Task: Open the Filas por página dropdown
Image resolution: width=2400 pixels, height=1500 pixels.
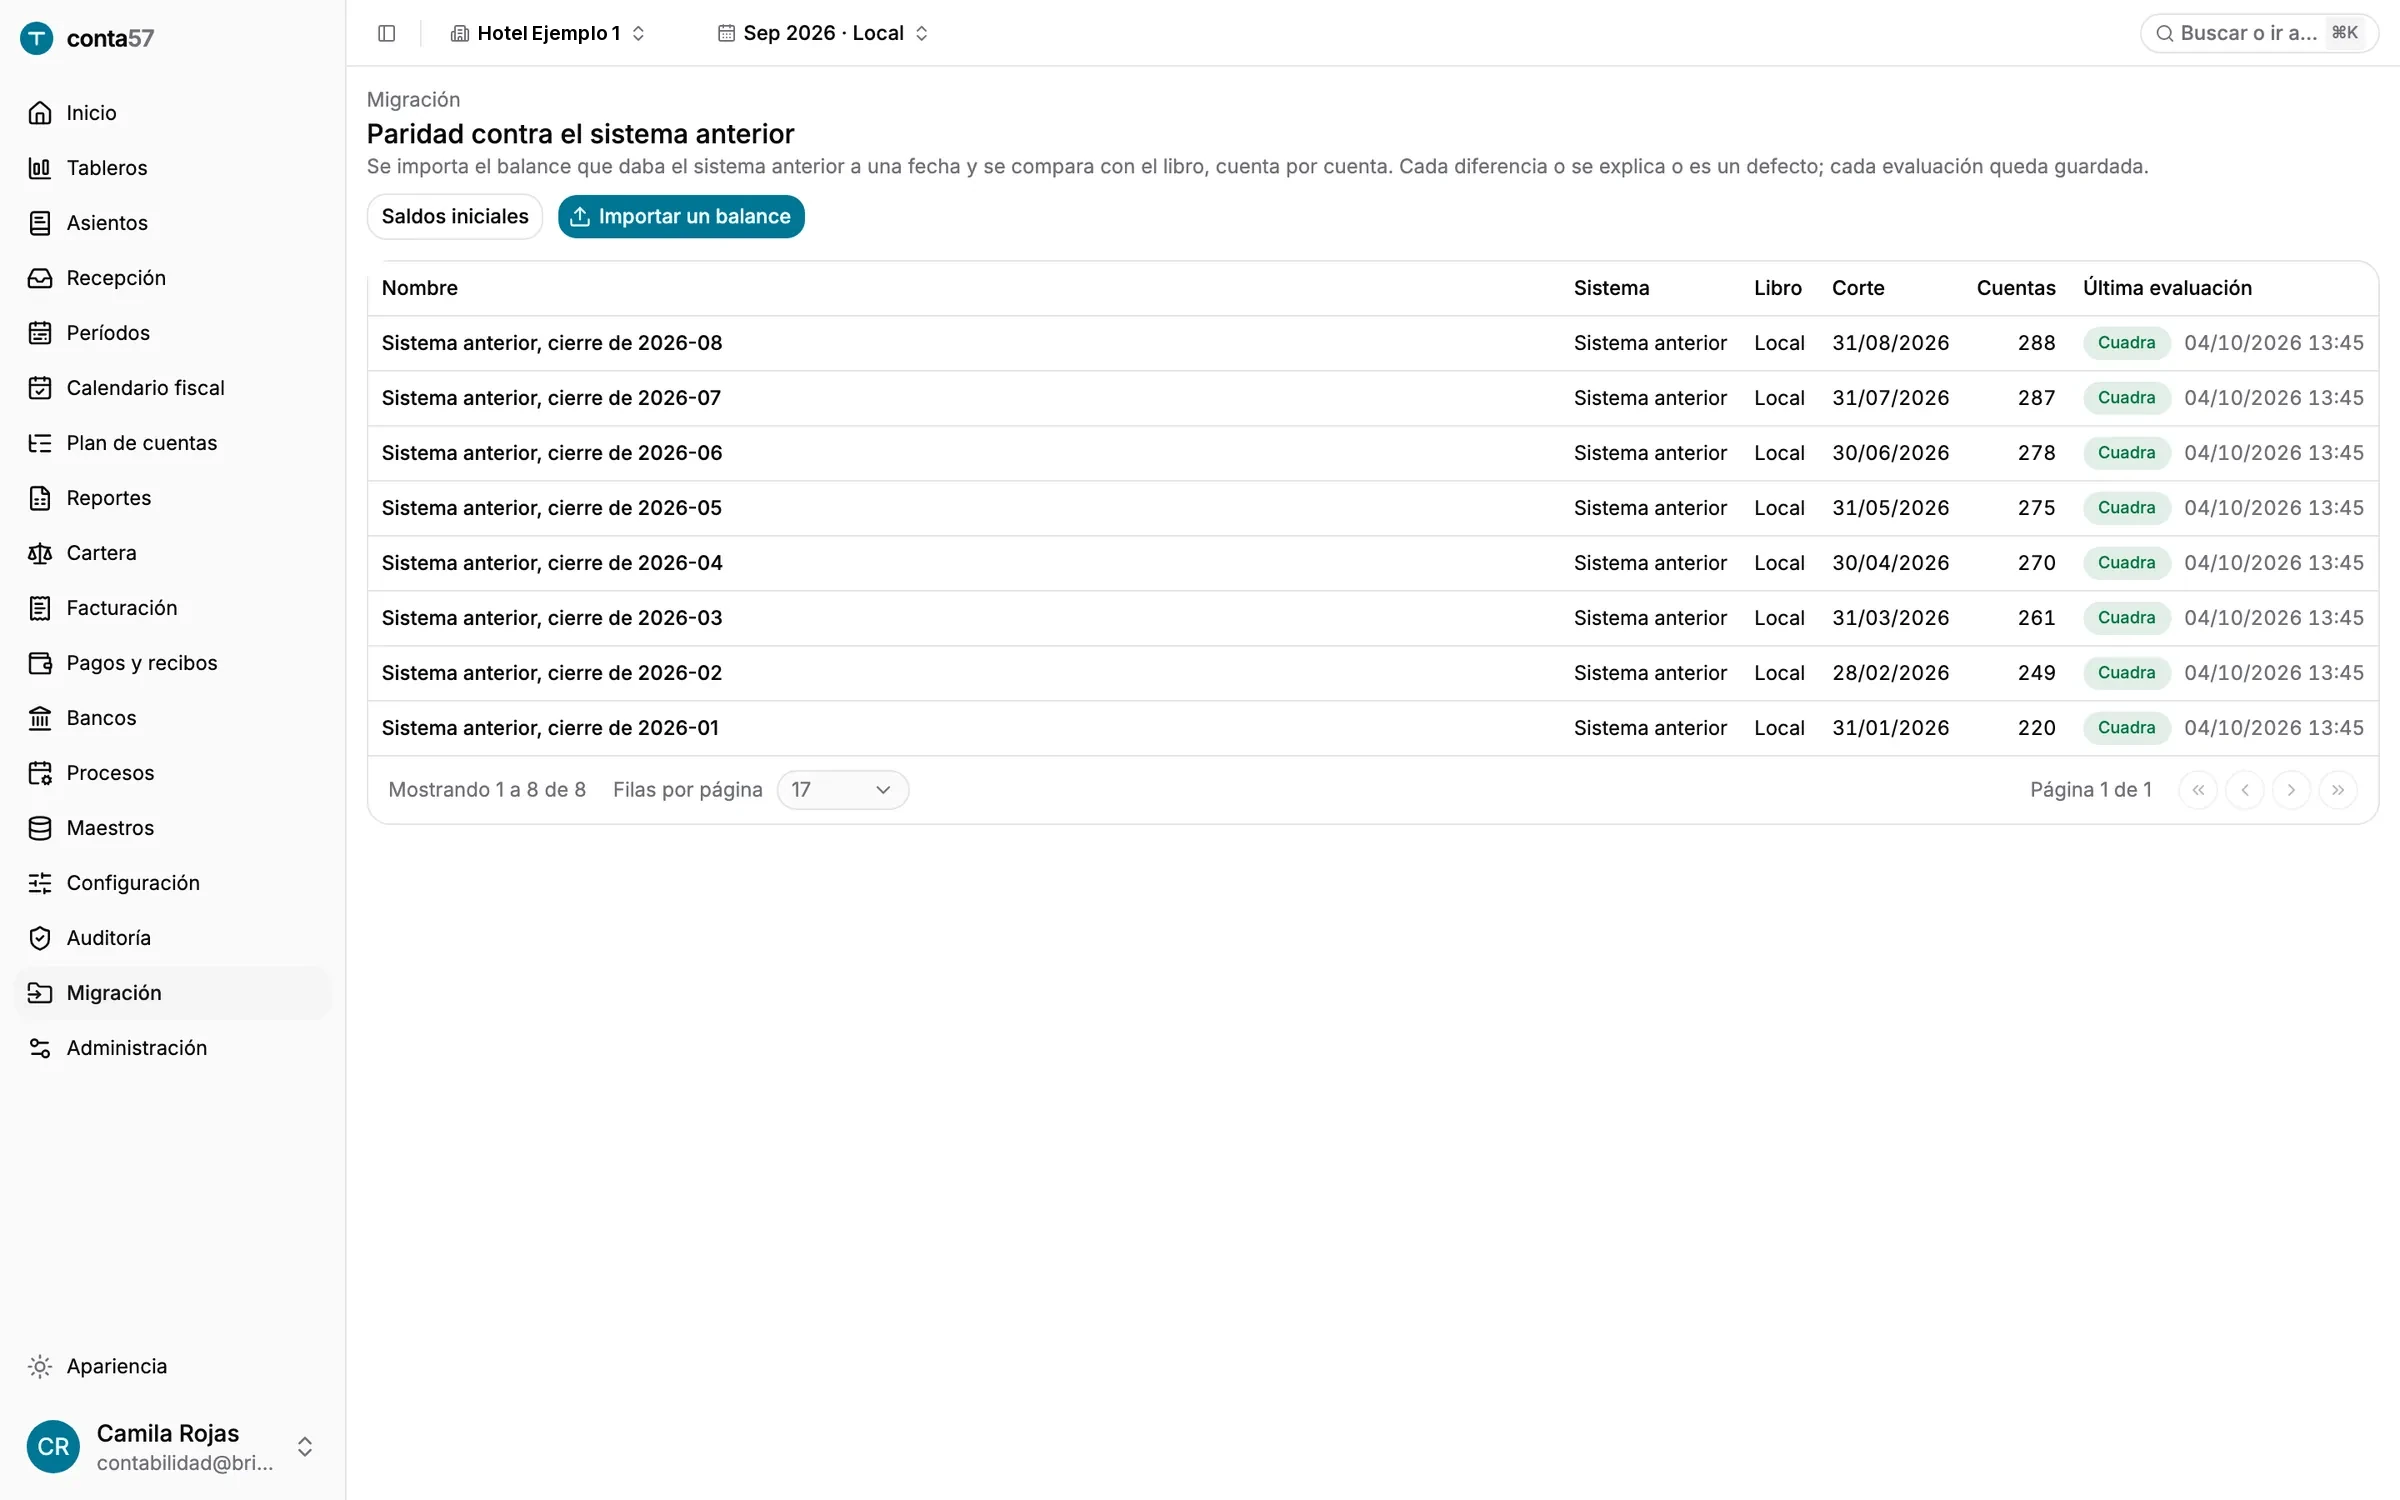Action: coord(842,790)
